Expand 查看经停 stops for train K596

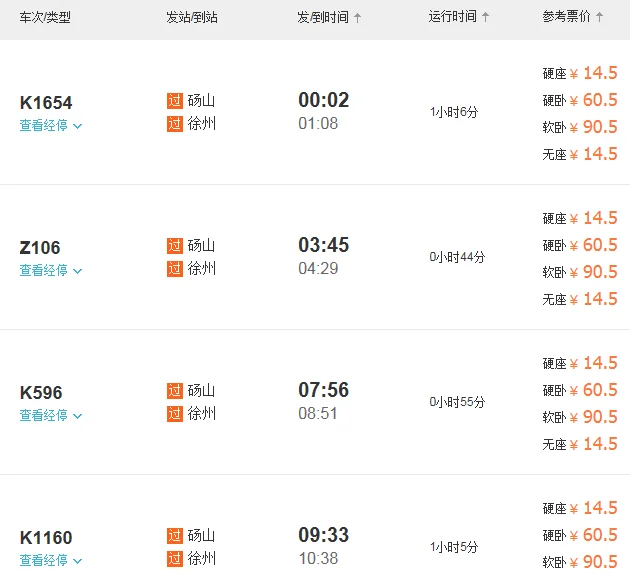pos(51,416)
